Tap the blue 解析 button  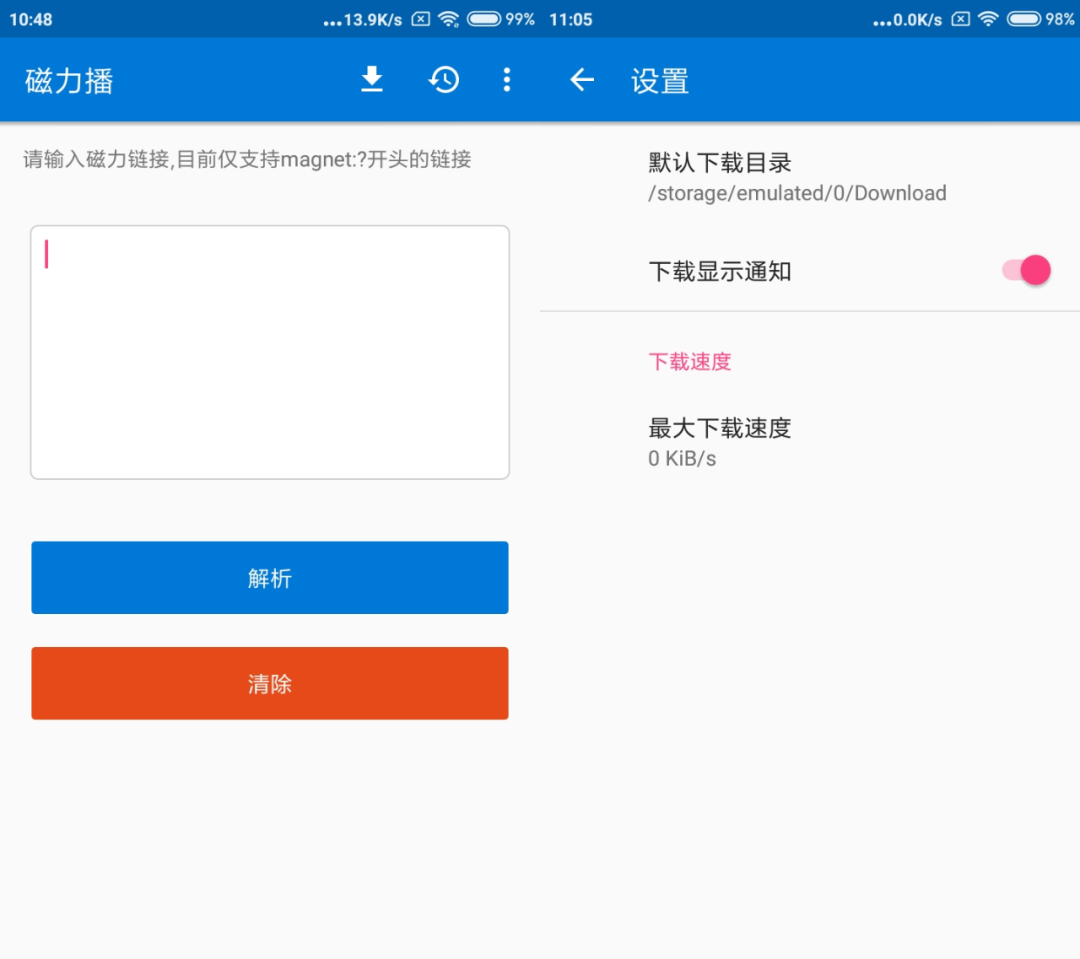pos(270,577)
